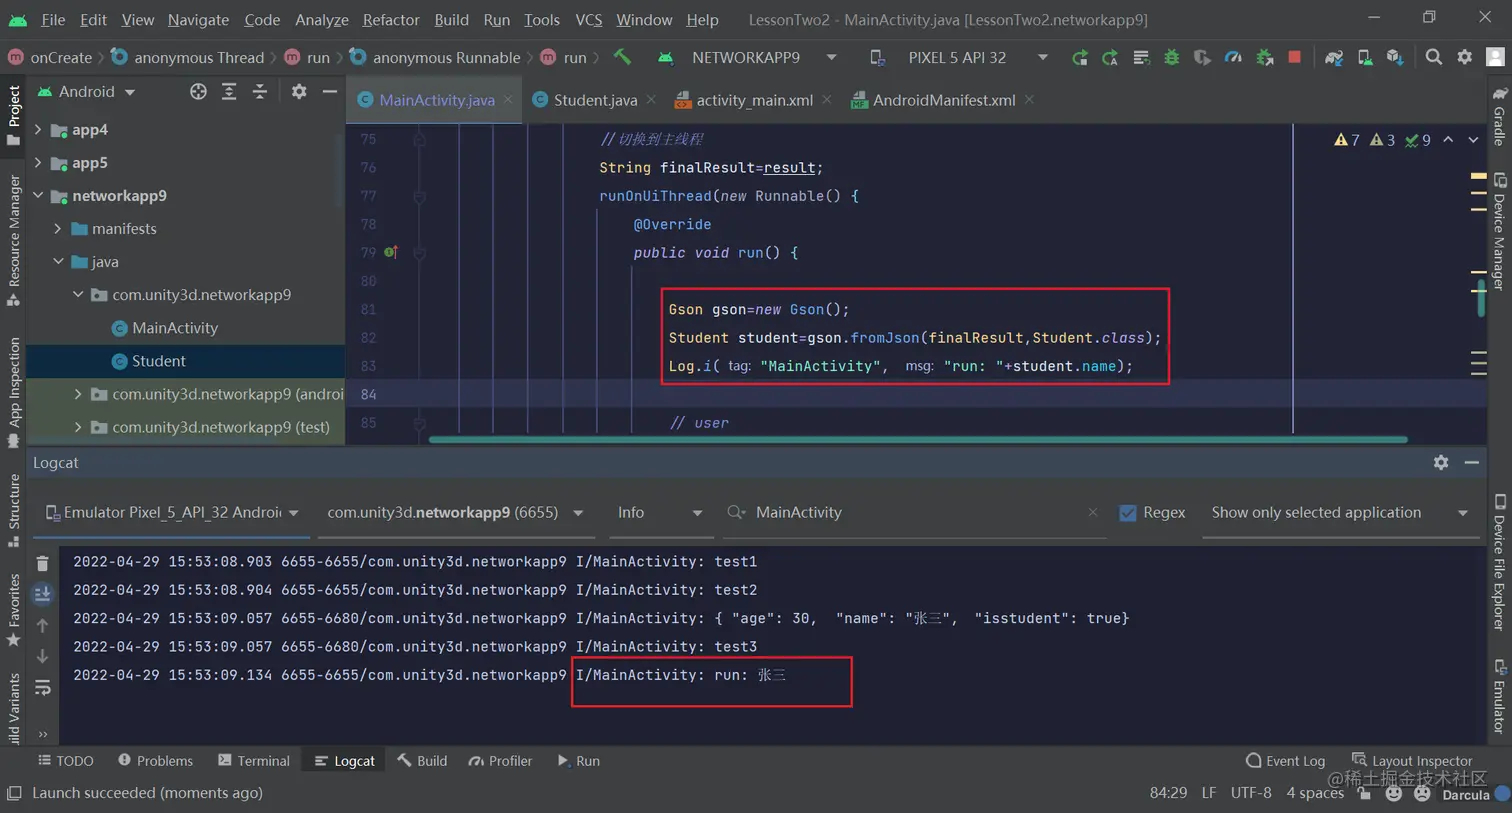
Task: Expand the app5 module
Action: 38,163
